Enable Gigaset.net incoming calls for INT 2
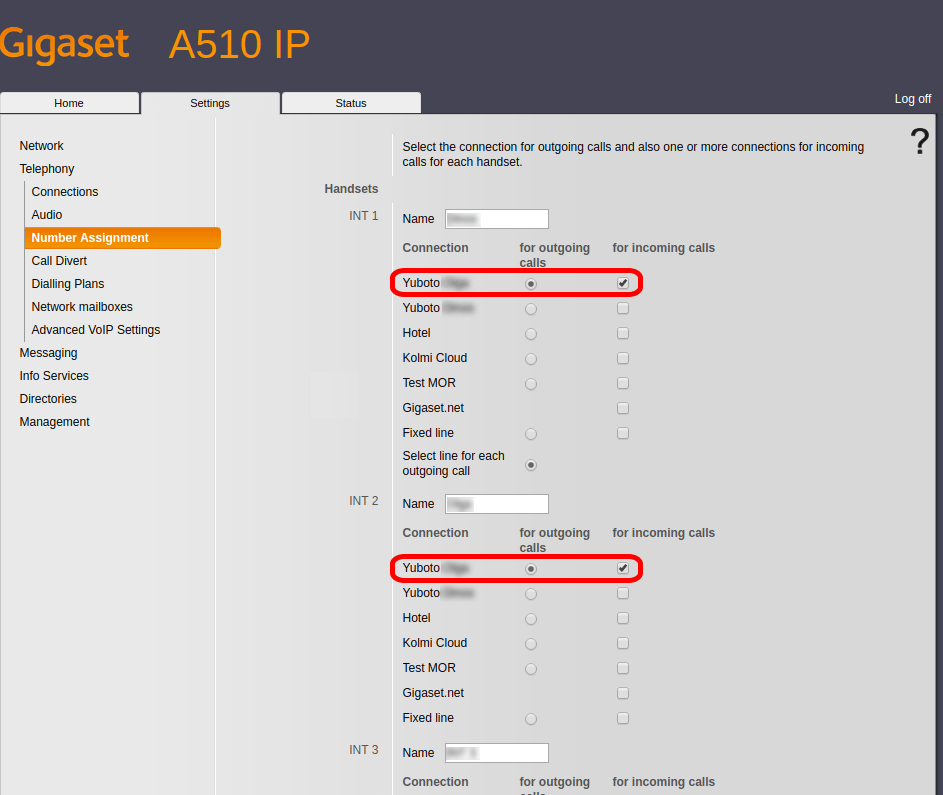 coord(622,693)
